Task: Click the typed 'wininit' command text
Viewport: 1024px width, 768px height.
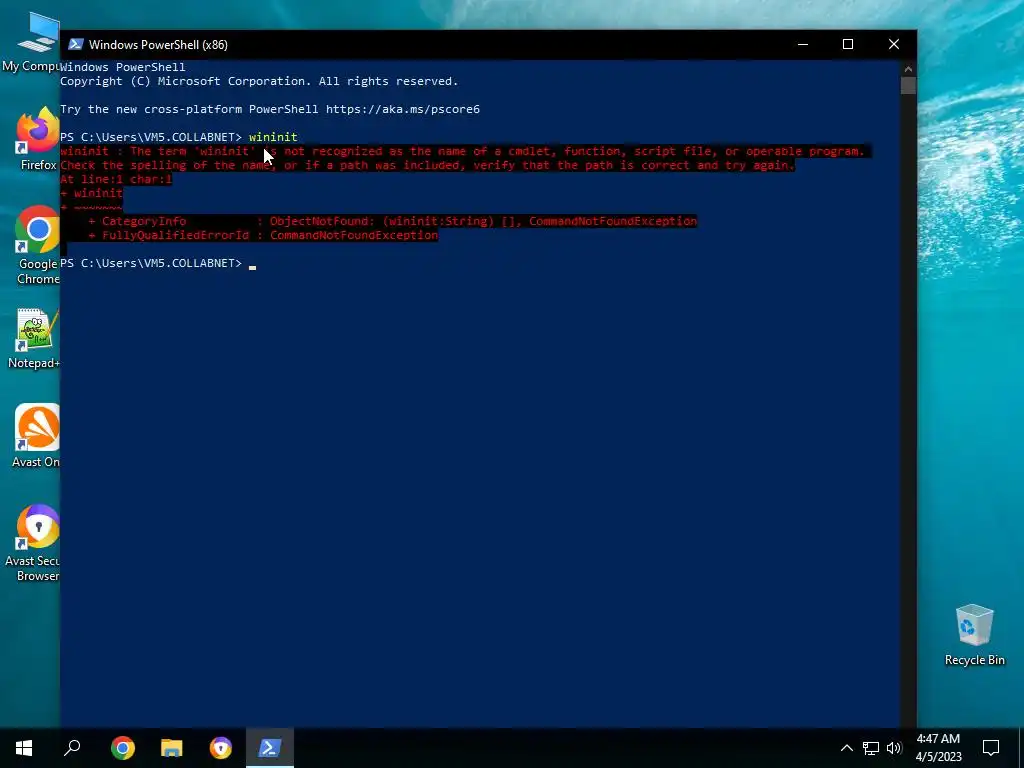Action: tap(273, 137)
